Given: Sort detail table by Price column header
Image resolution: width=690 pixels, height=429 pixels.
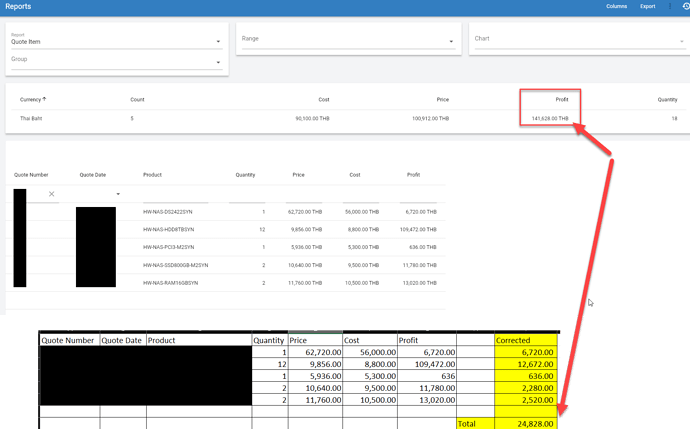Looking at the screenshot, I should coord(298,175).
